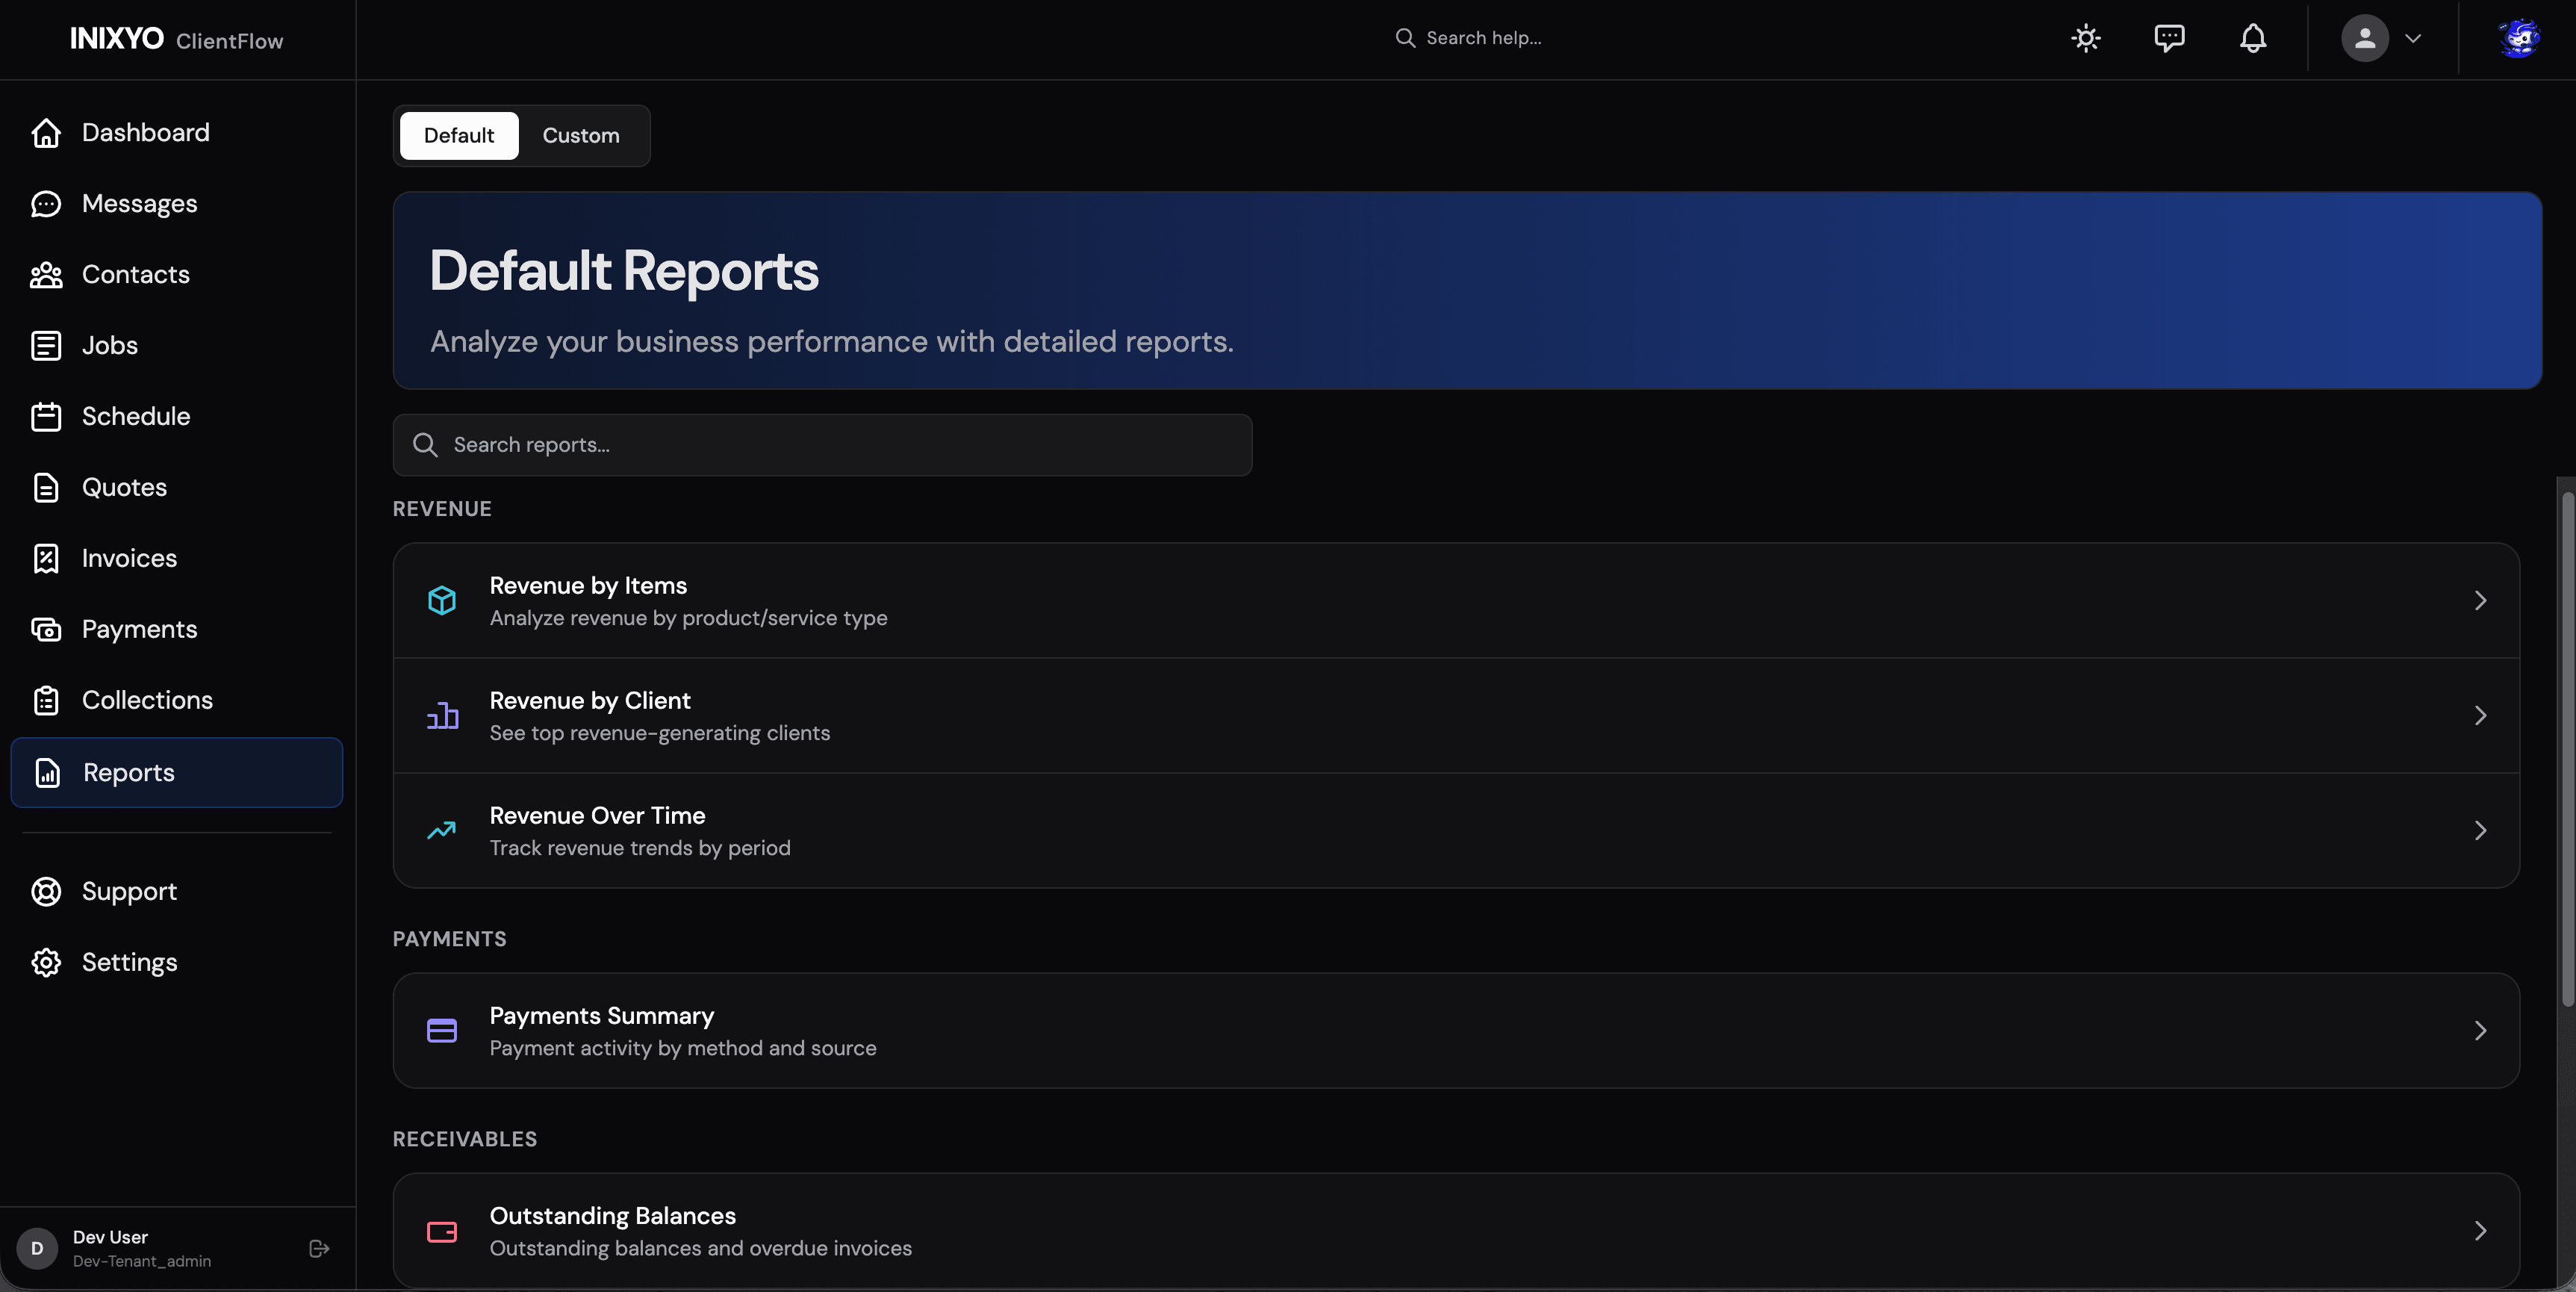Screen dimensions: 2576x1292
Task: Select the Default reports tab
Action: pyautogui.click(x=458, y=136)
